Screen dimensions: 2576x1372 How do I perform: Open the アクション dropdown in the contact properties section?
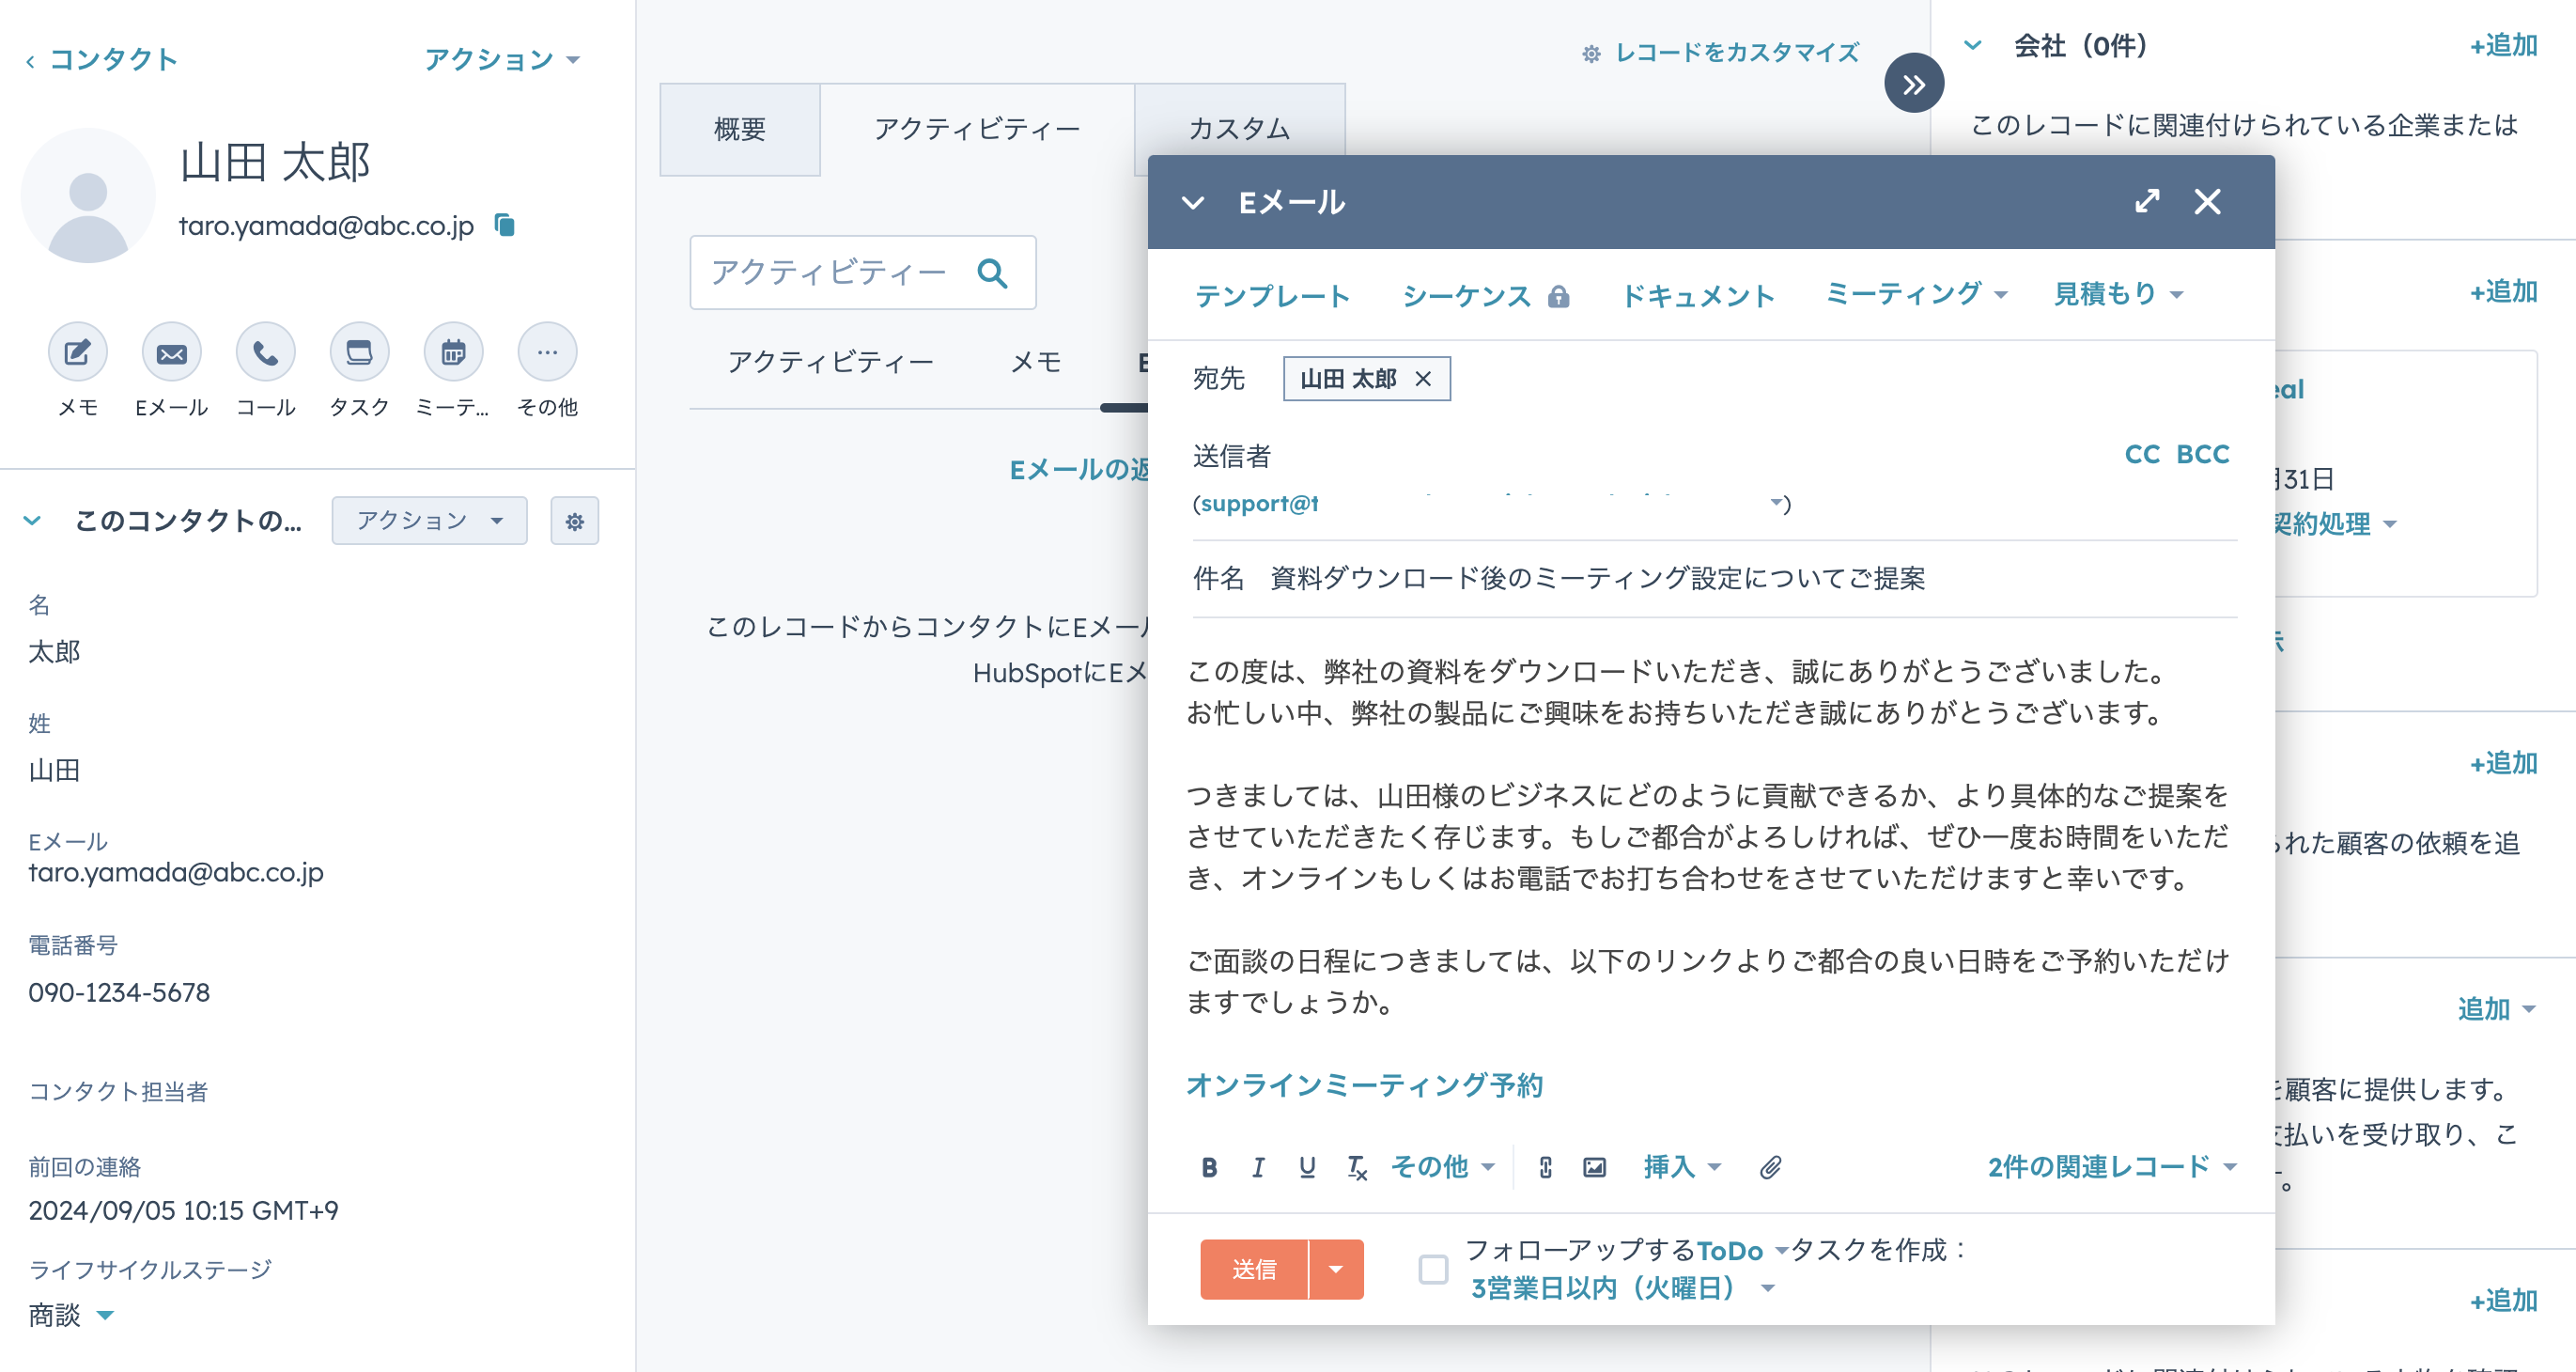(429, 521)
